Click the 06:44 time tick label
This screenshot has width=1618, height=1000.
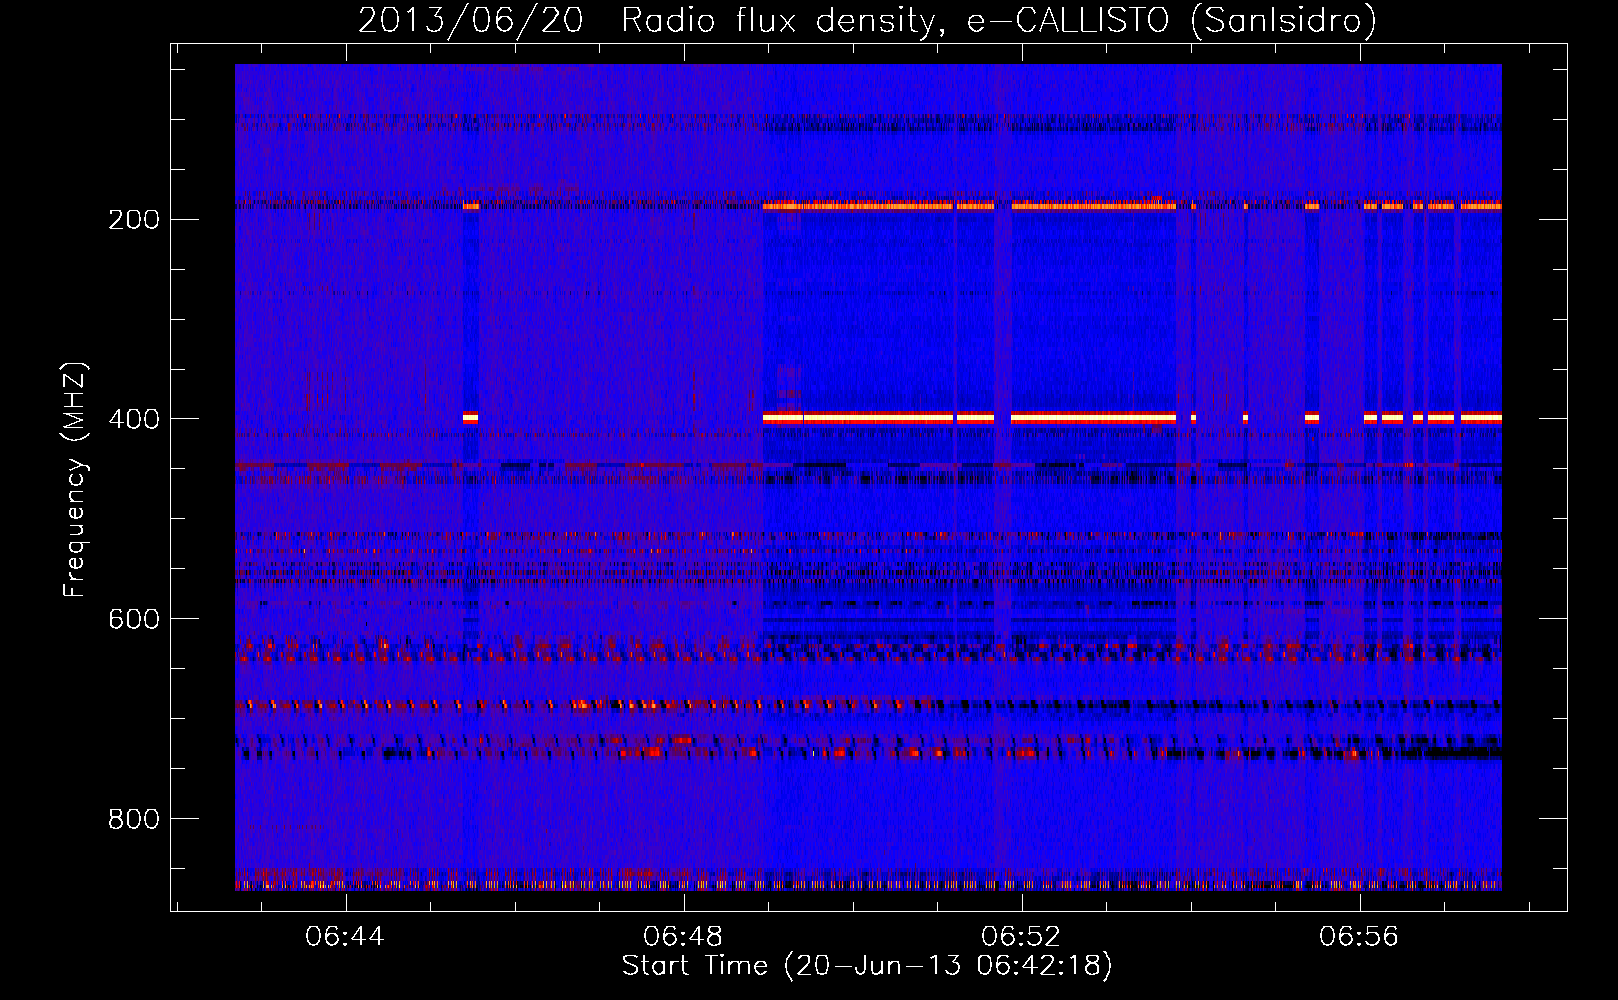[x=345, y=937]
